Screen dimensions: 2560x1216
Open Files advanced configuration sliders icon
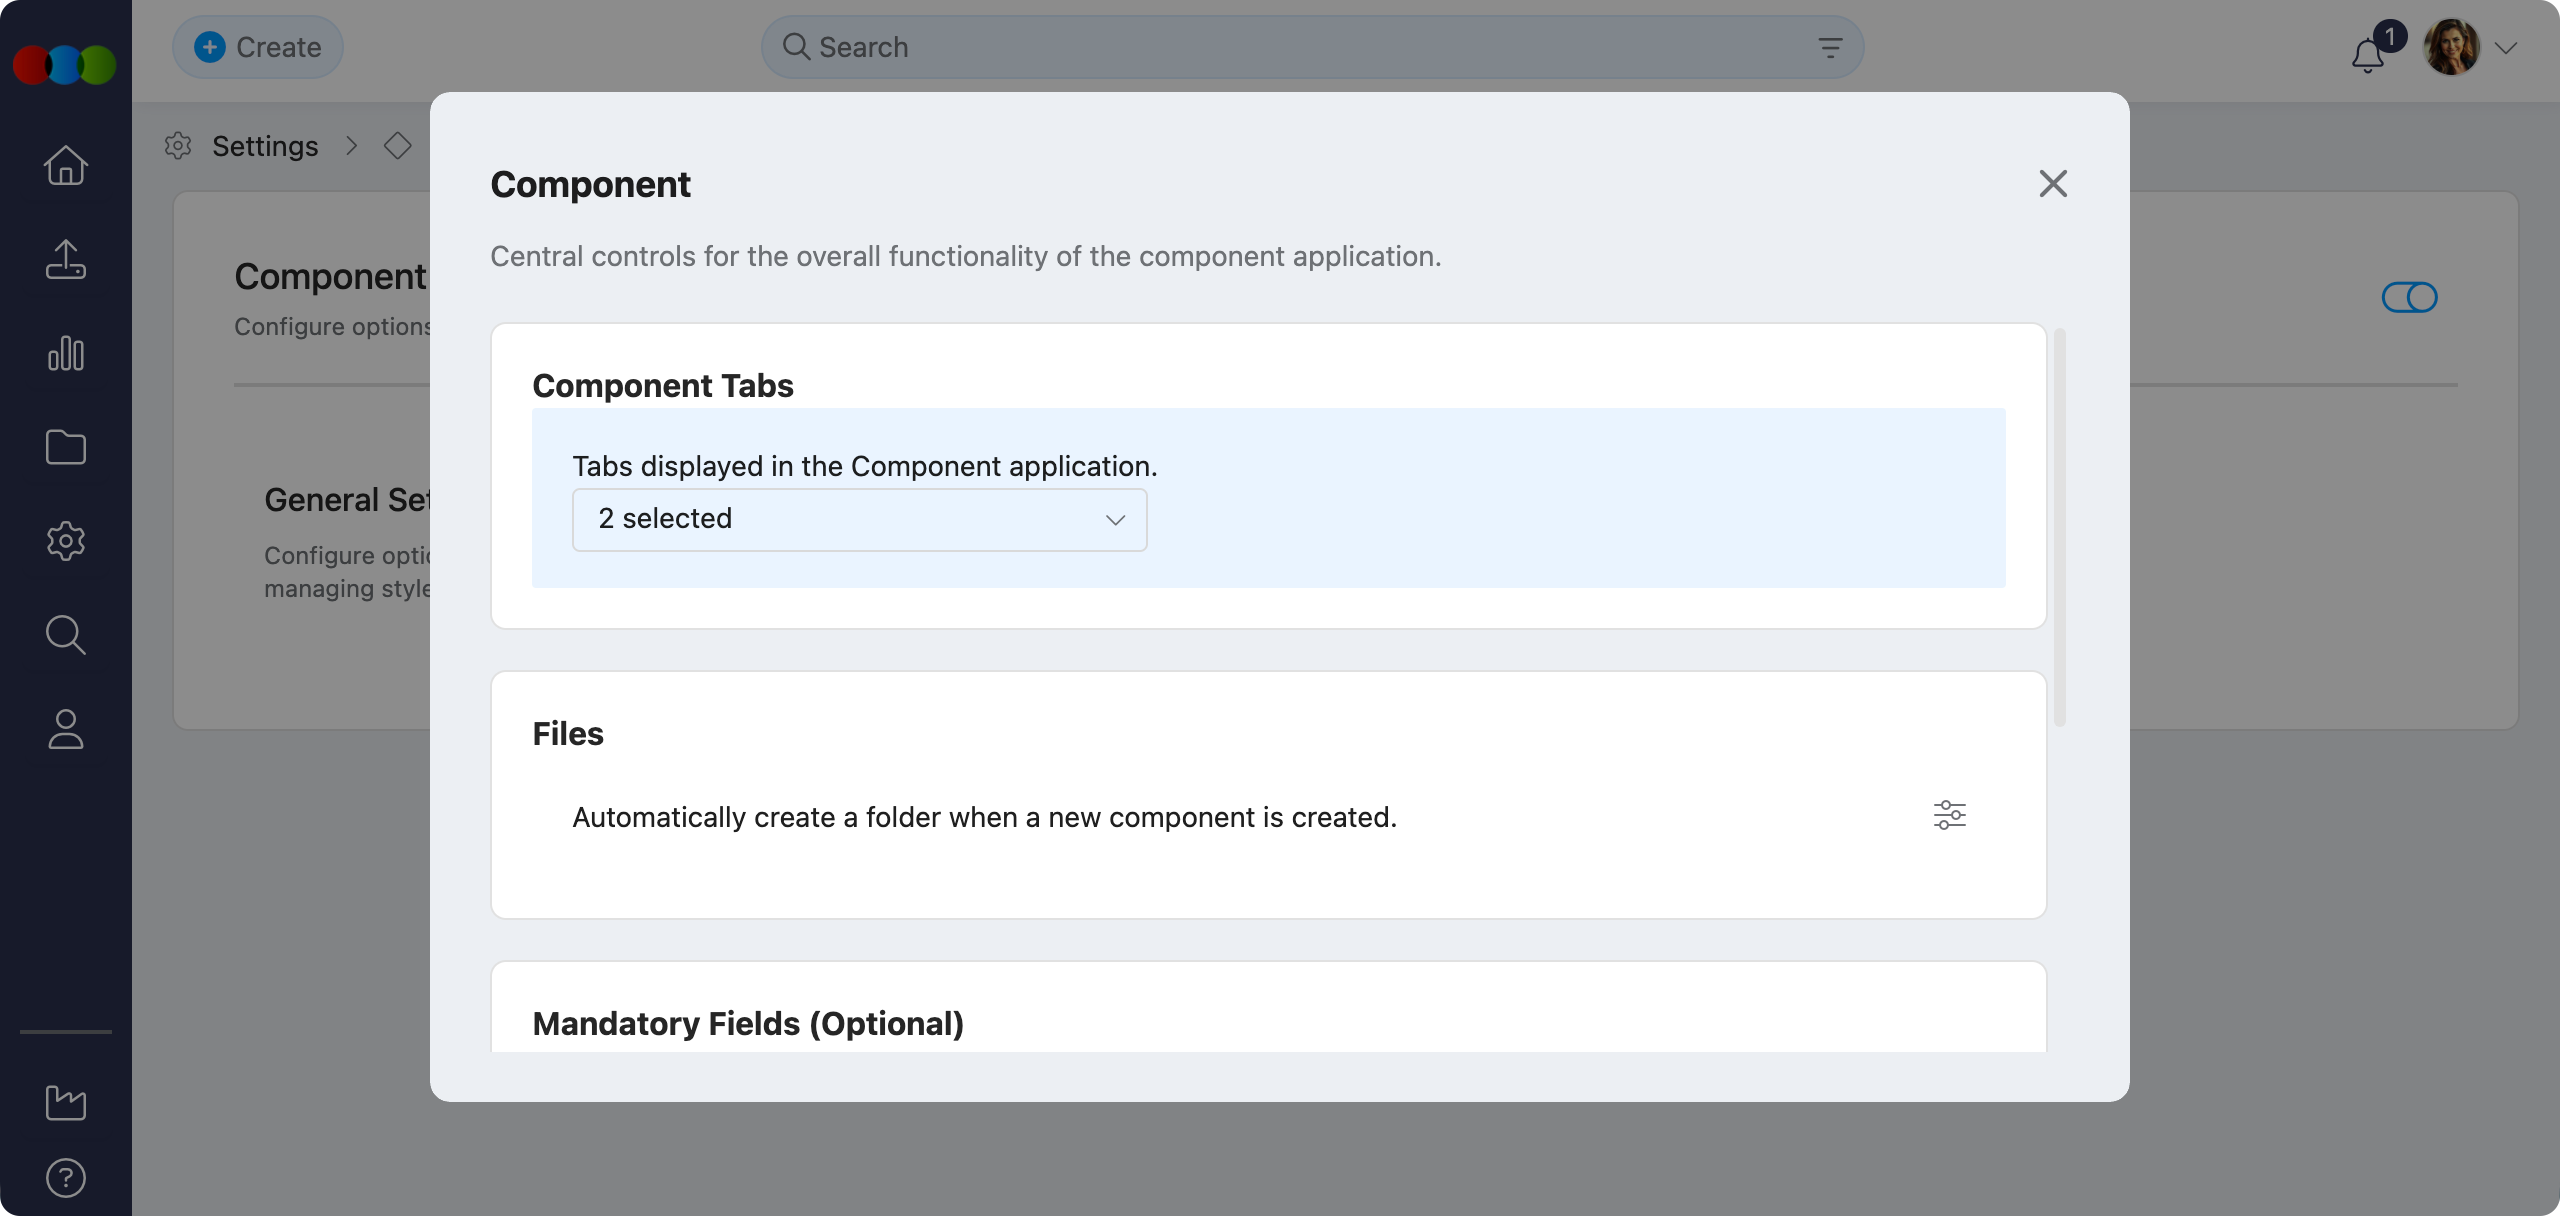(1949, 815)
